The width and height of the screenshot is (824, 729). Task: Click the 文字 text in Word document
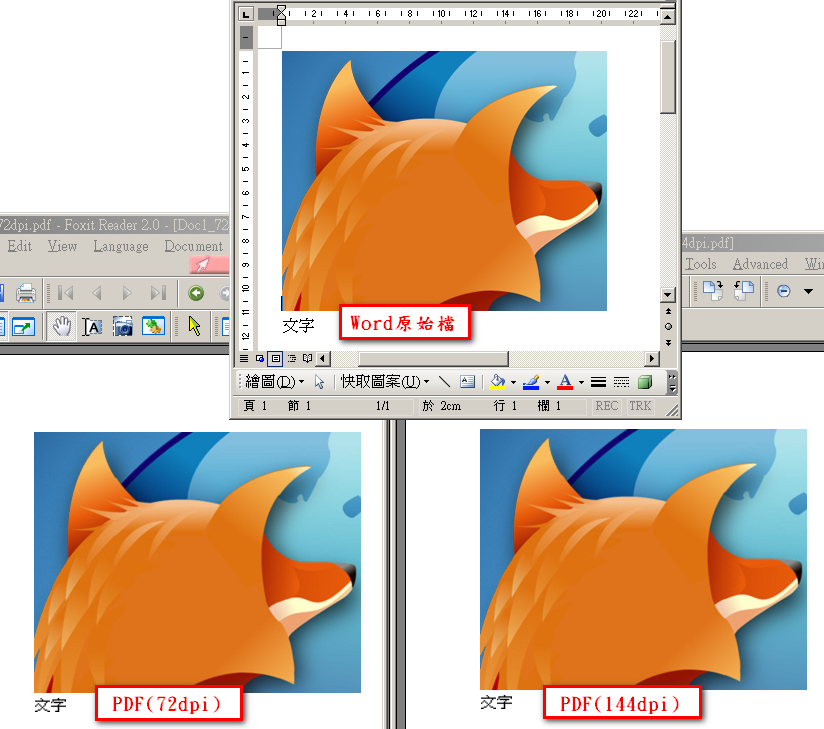click(x=298, y=325)
